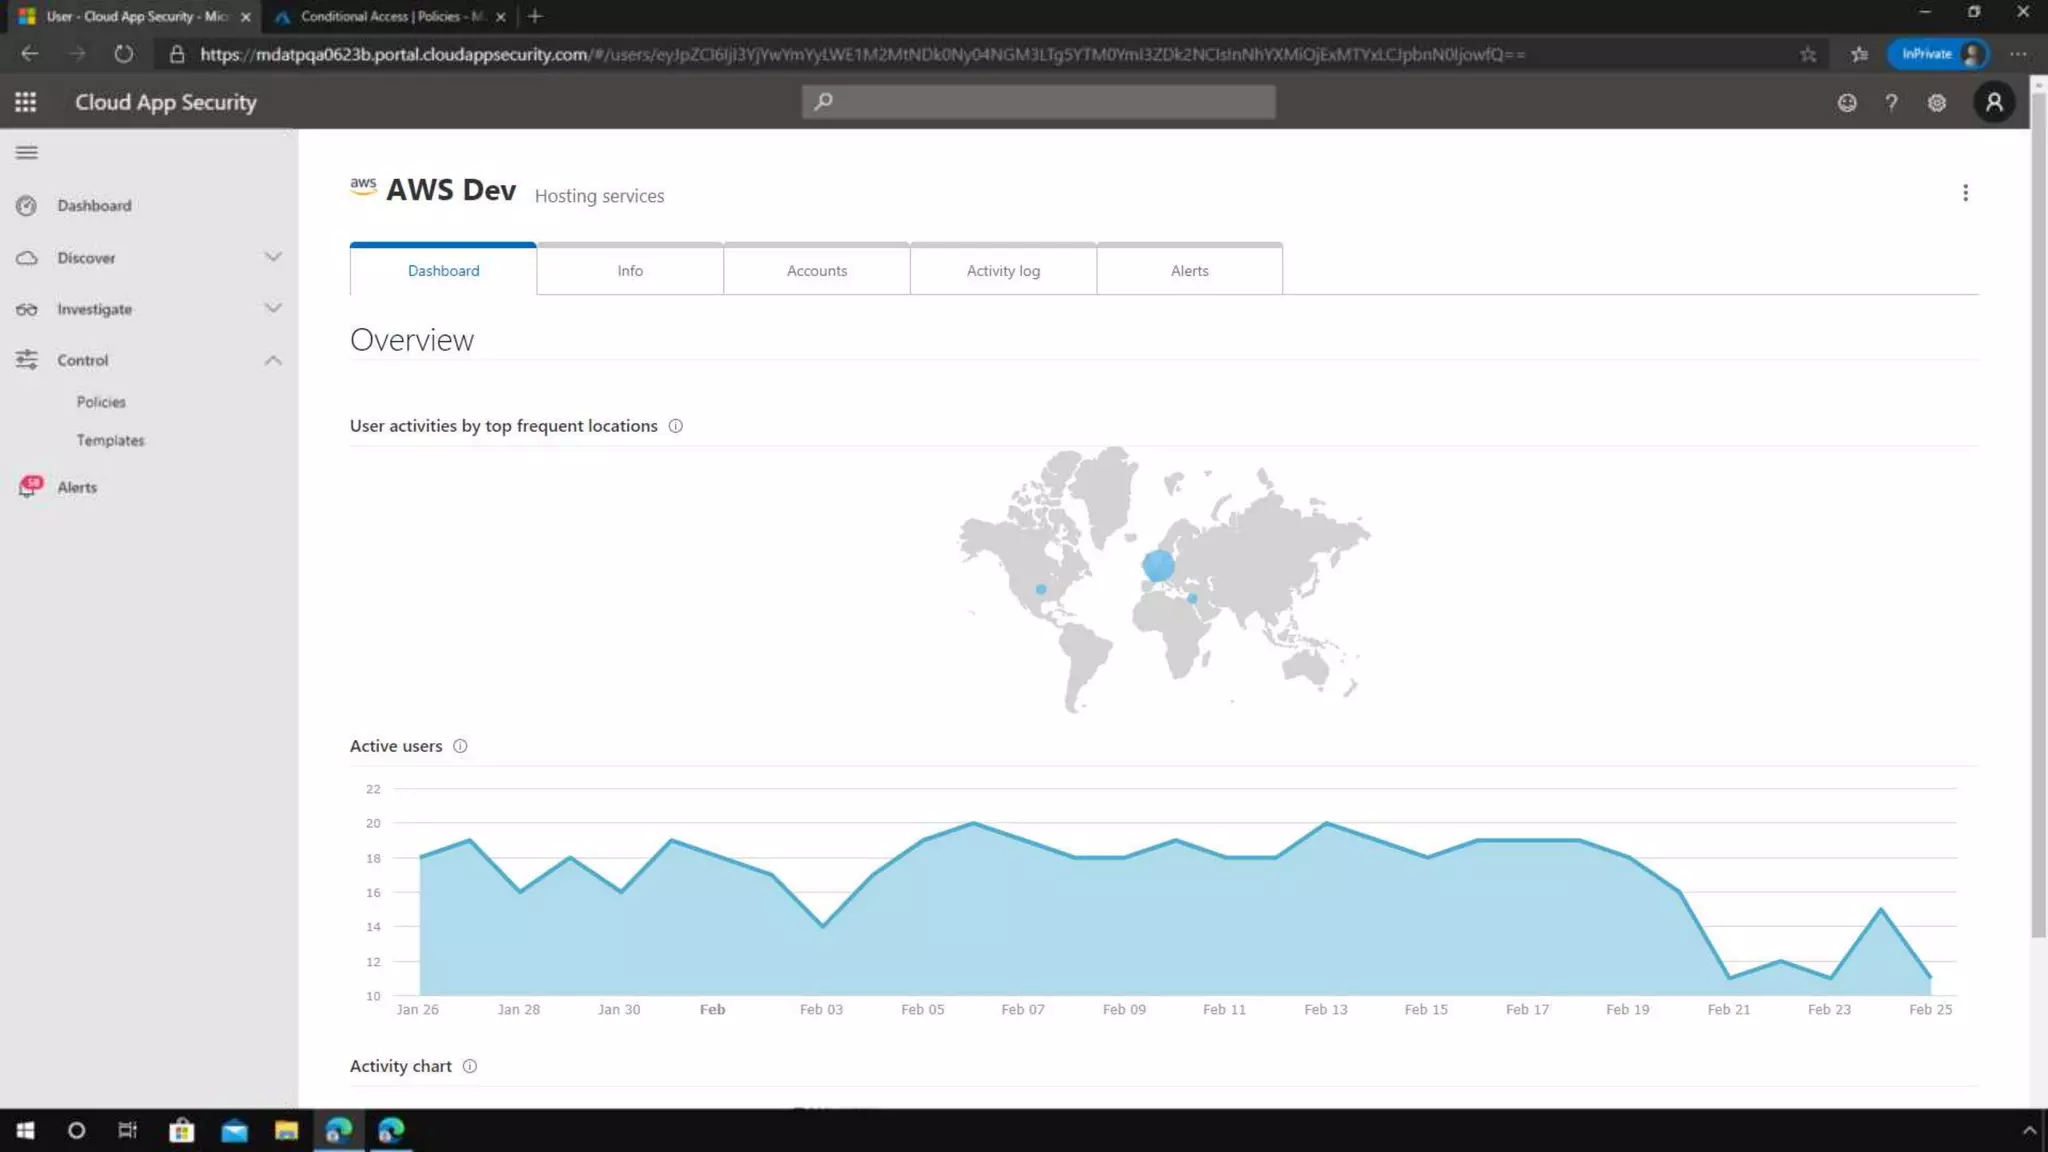
Task: Open Cortana search circle on taskbar
Action: pyautogui.click(x=76, y=1131)
